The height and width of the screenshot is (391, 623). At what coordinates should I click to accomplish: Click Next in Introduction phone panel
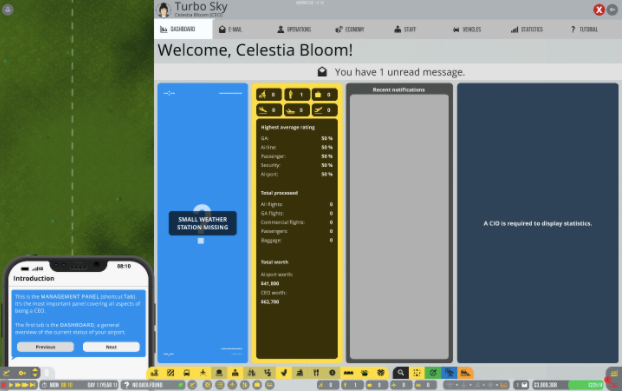[111, 347]
